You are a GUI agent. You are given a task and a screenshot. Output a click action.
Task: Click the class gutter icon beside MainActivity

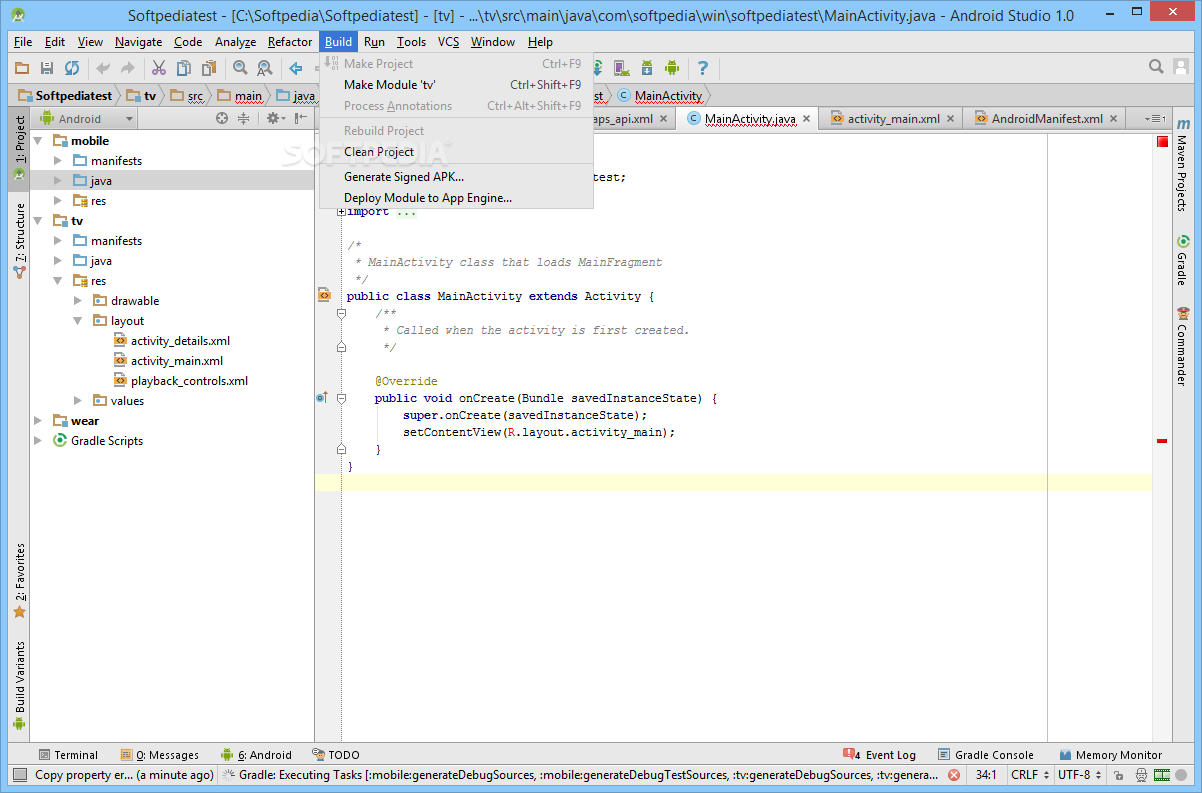pos(324,295)
